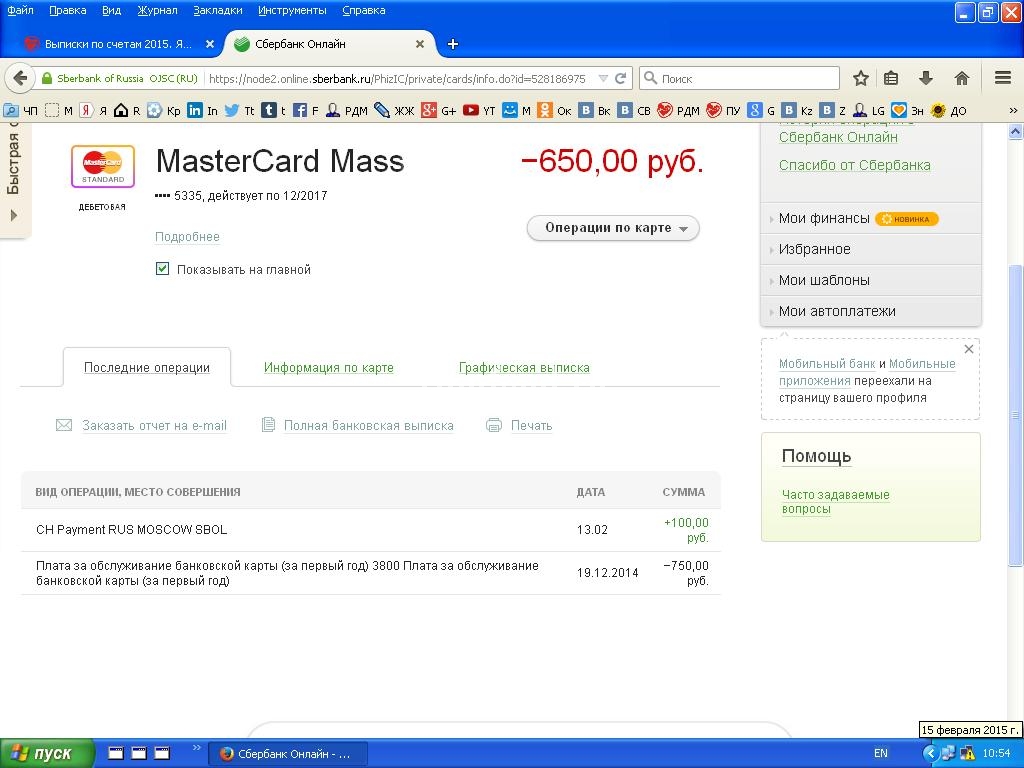
Task: Open Часто задаваемые вопросы link
Action: (835, 502)
